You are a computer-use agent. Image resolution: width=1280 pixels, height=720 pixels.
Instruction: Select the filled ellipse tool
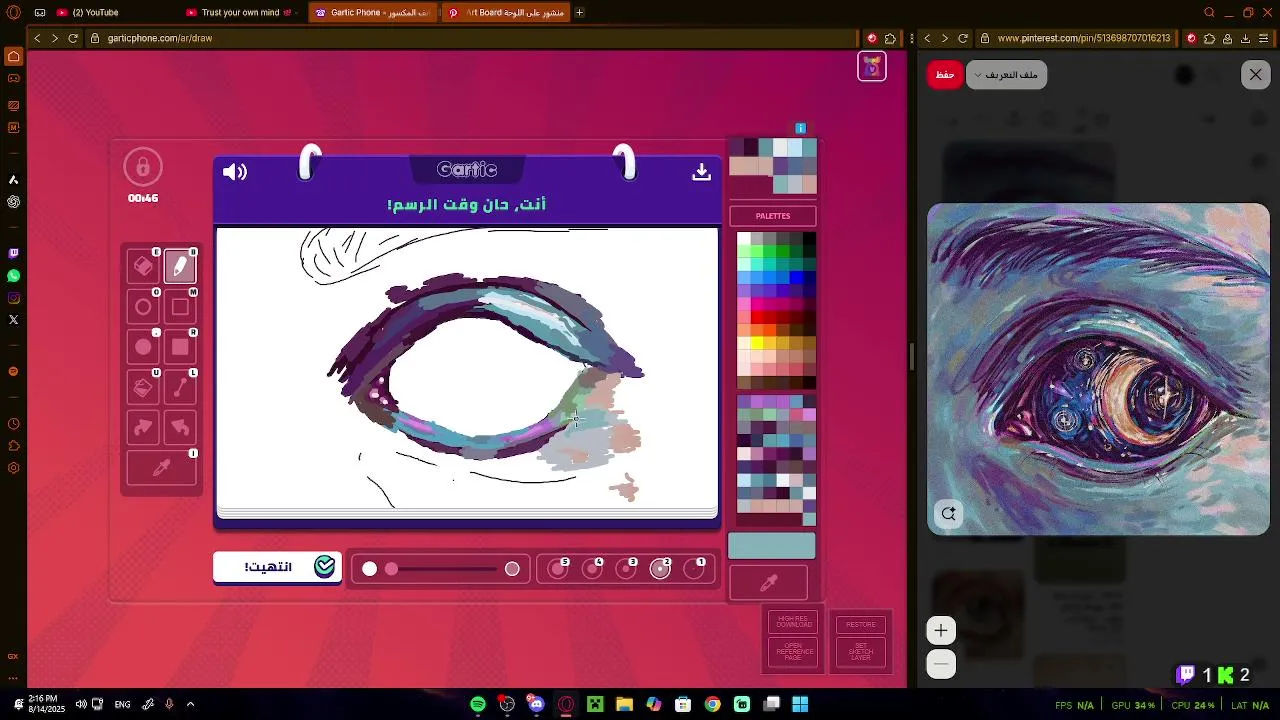pyautogui.click(x=143, y=347)
